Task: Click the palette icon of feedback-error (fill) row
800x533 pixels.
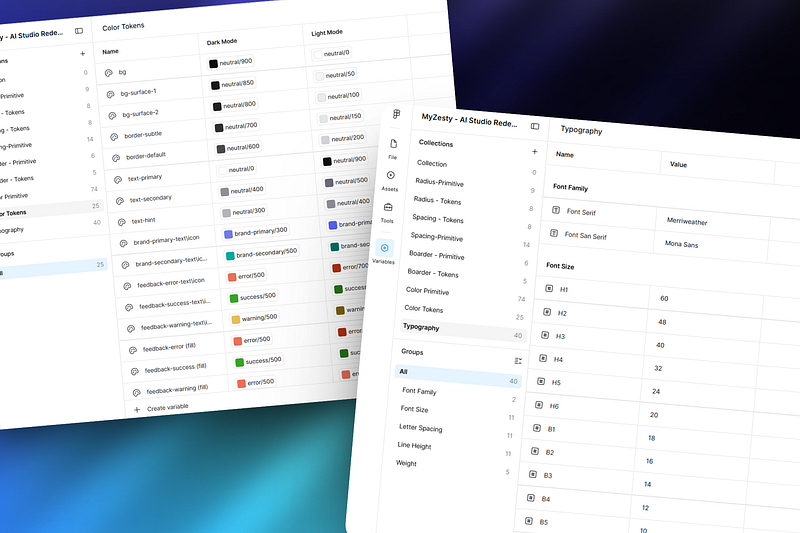Action: coord(133,350)
